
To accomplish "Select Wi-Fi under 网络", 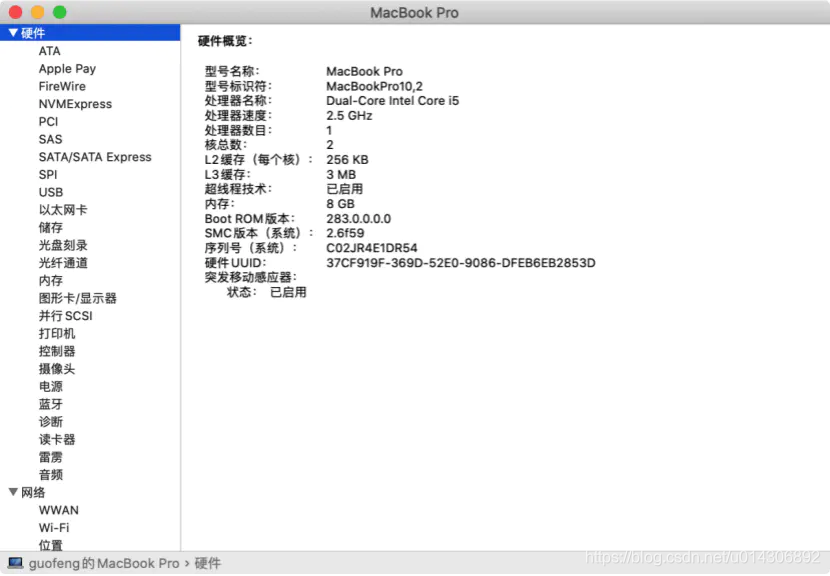I will pos(53,528).
